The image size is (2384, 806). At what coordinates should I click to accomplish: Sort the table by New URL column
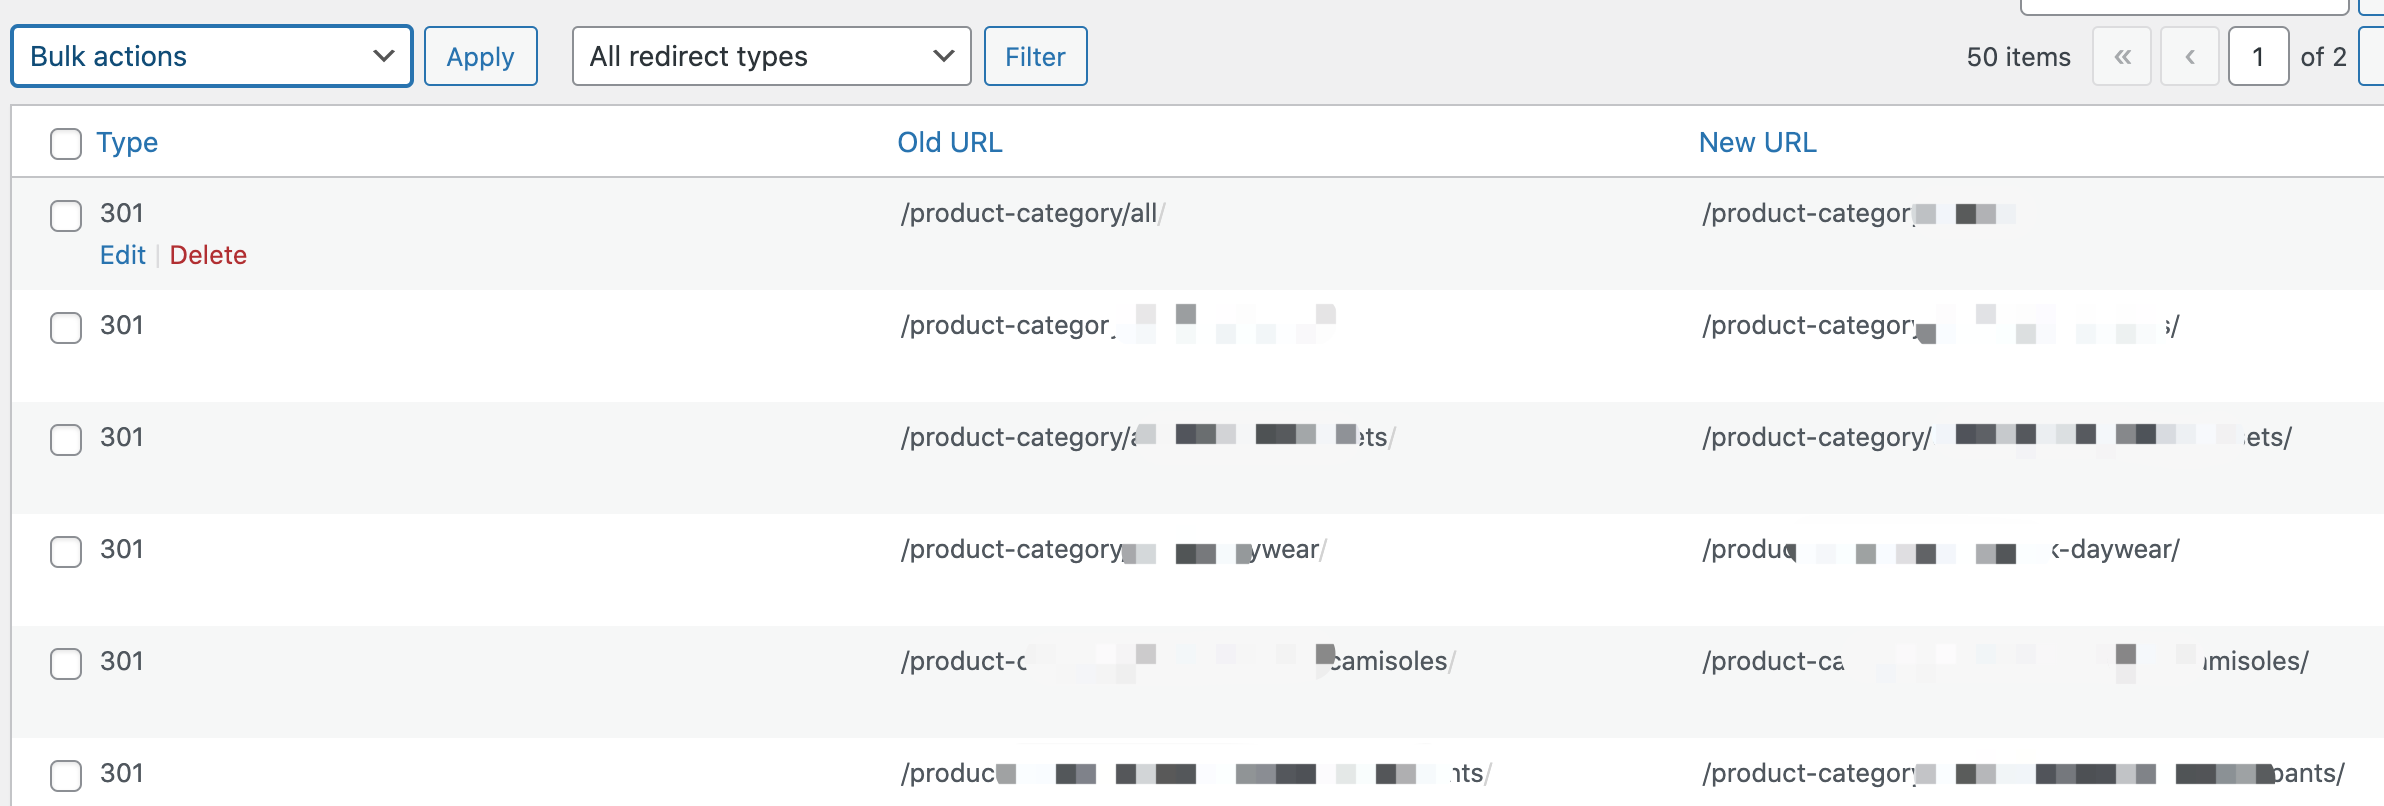pyautogui.click(x=1757, y=142)
